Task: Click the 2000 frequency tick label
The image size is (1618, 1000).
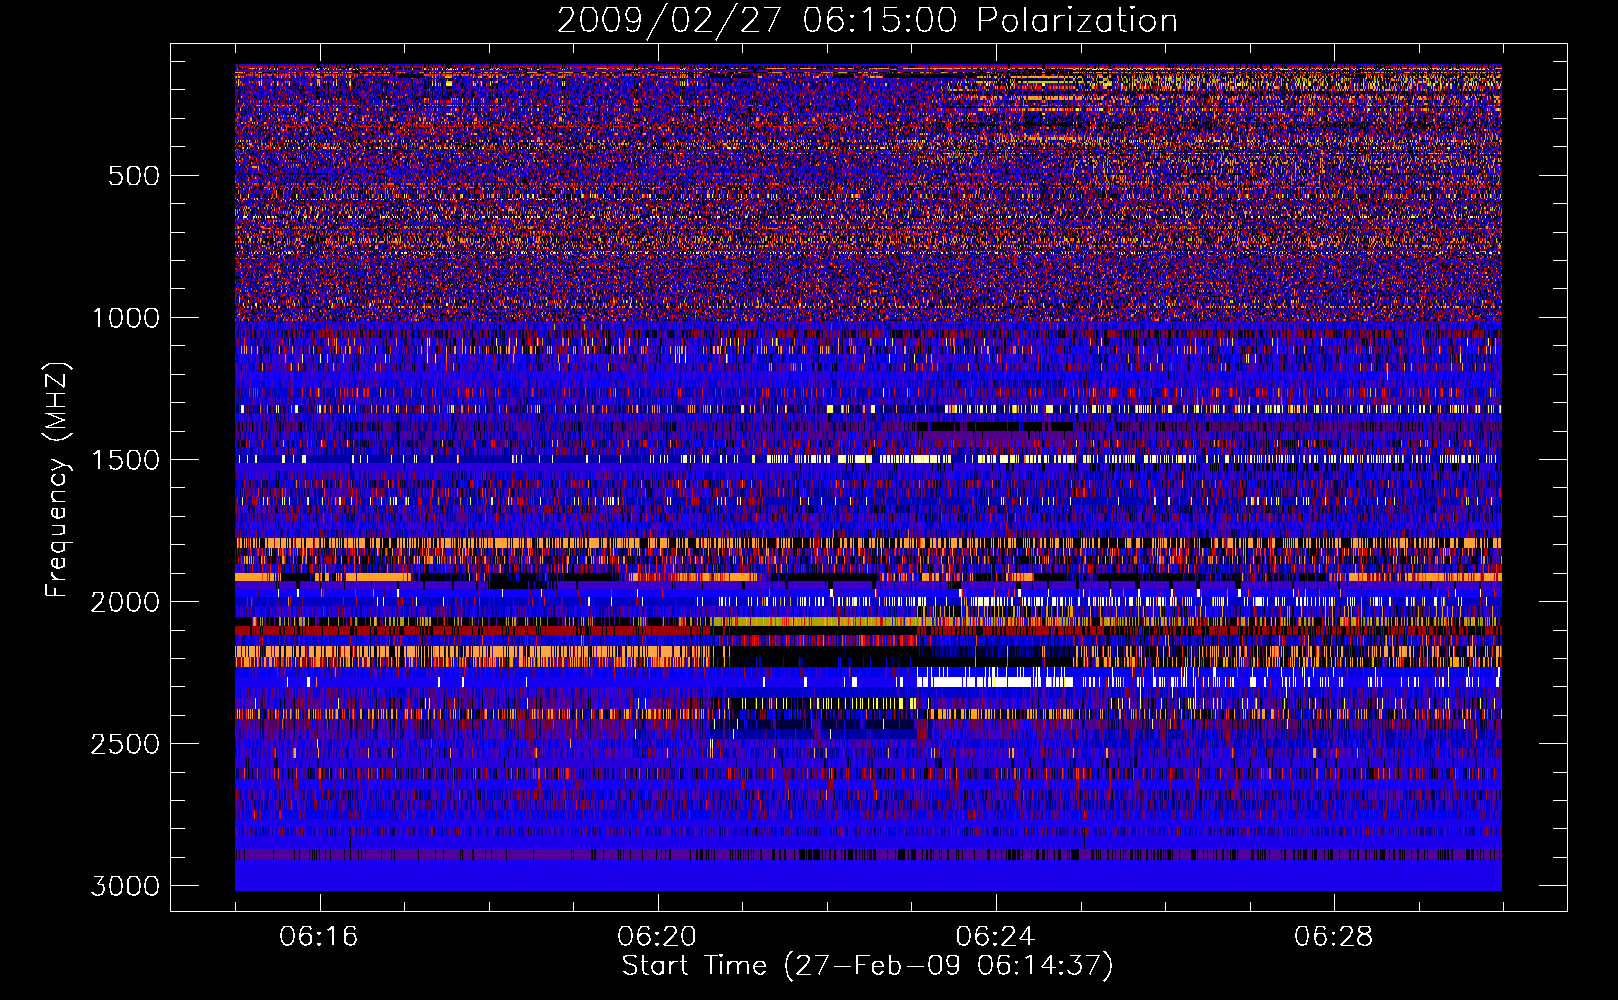Action: coord(125,602)
